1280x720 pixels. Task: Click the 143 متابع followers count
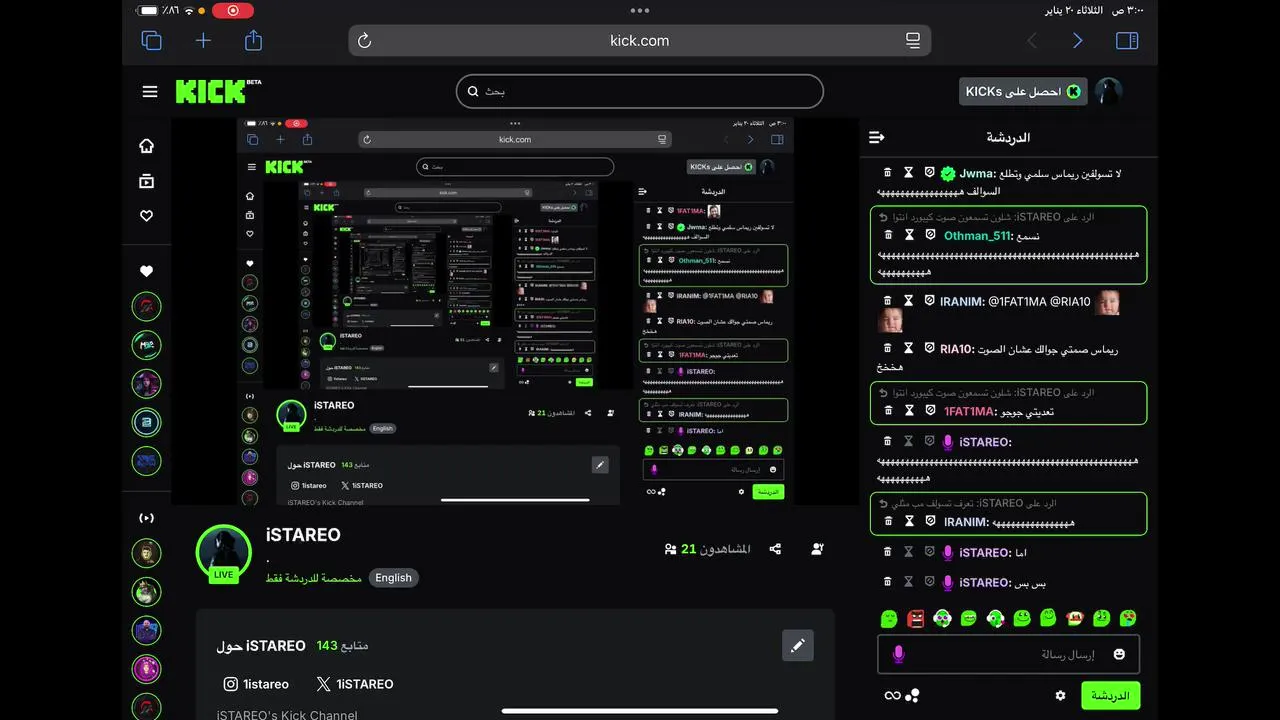tap(342, 645)
